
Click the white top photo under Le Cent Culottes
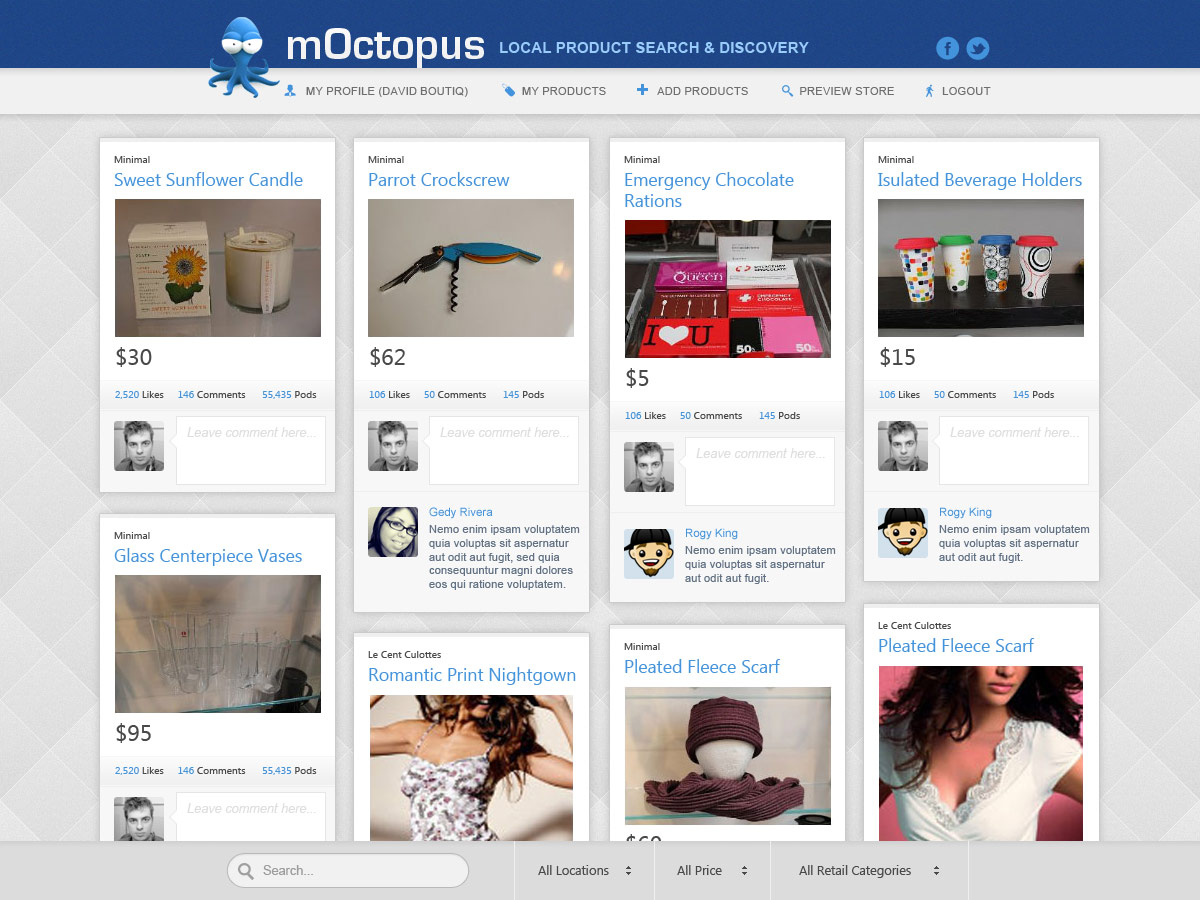point(981,754)
